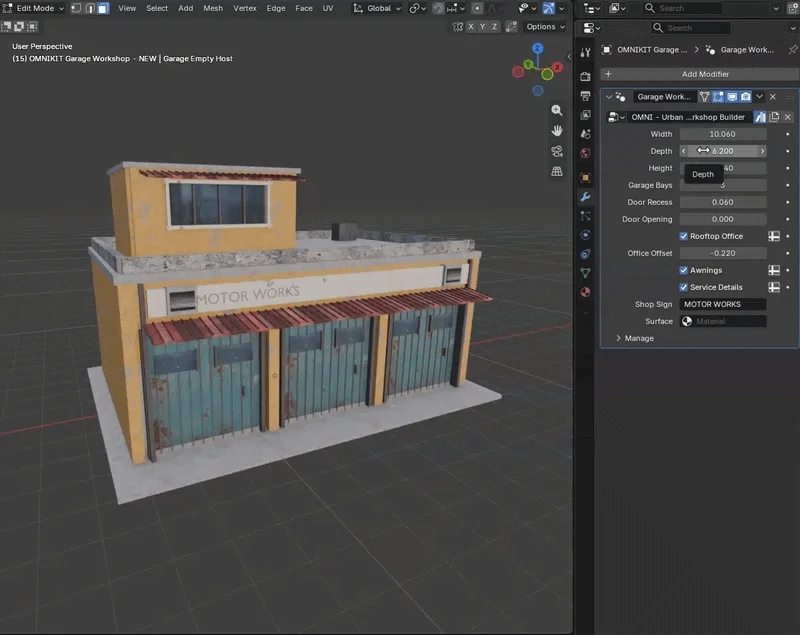Screen dimensions: 800x635
Task: Open the Modifiers wrench tab
Action: point(585,197)
